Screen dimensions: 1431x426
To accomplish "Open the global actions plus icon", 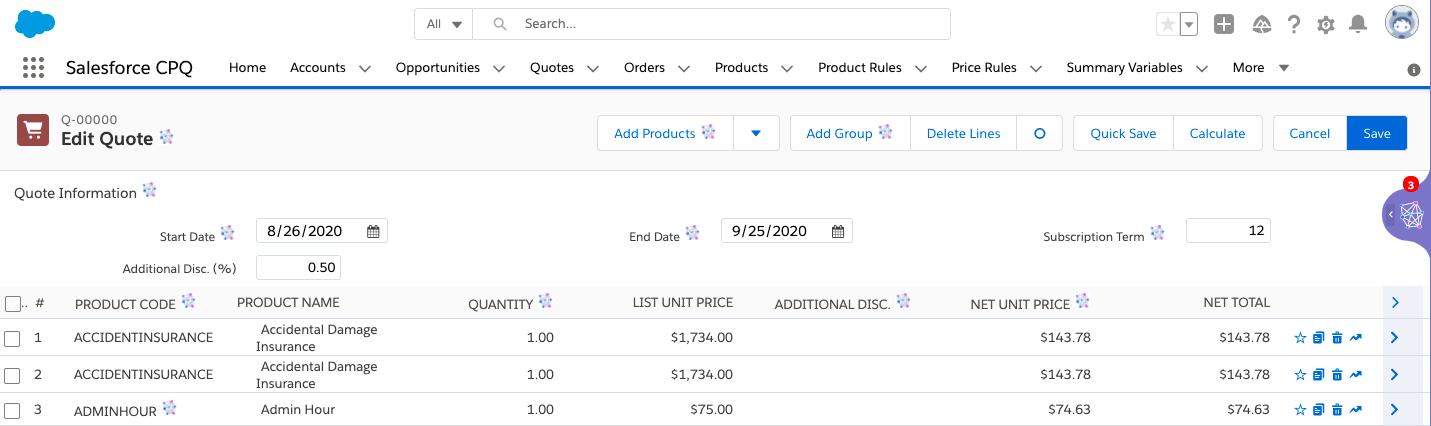I will tap(1224, 24).
